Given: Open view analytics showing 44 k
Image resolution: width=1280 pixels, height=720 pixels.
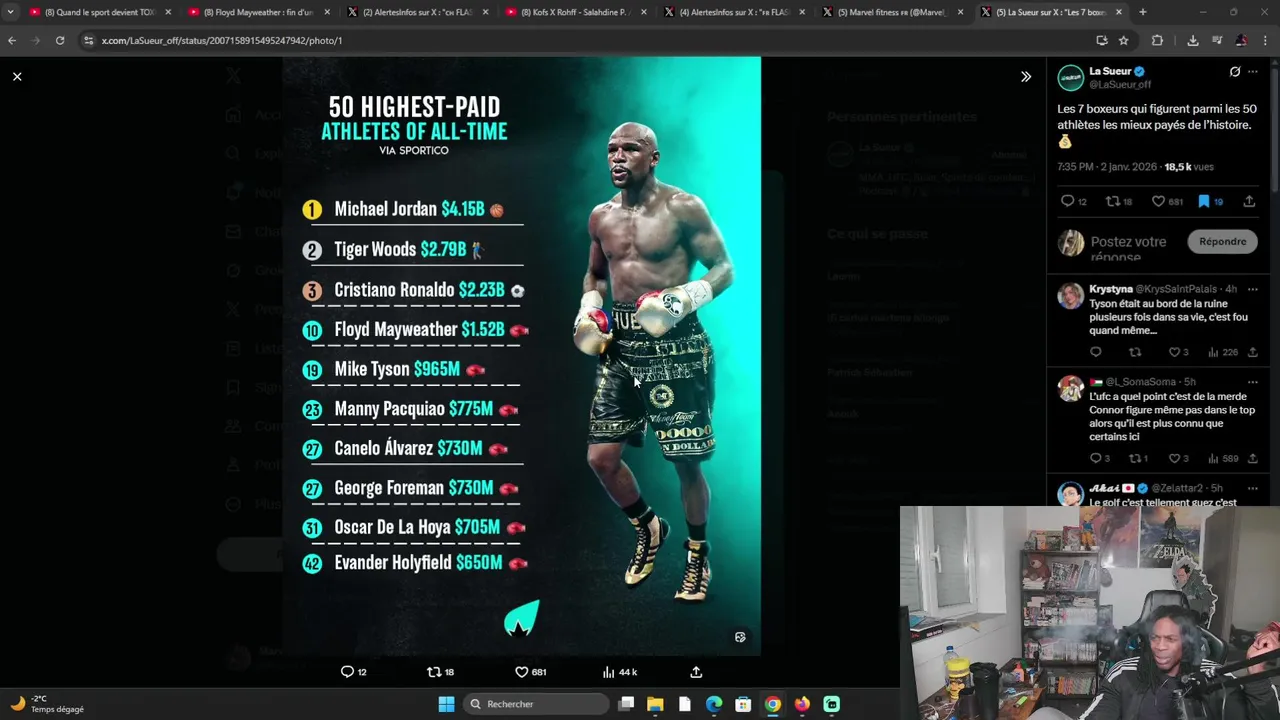Looking at the screenshot, I should (619, 672).
